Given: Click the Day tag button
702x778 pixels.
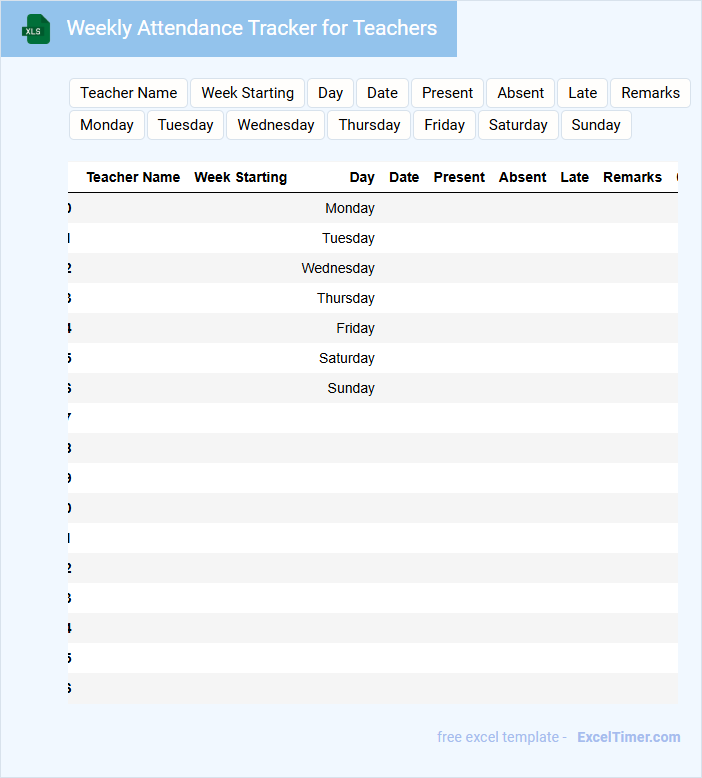Looking at the screenshot, I should [x=330, y=93].
